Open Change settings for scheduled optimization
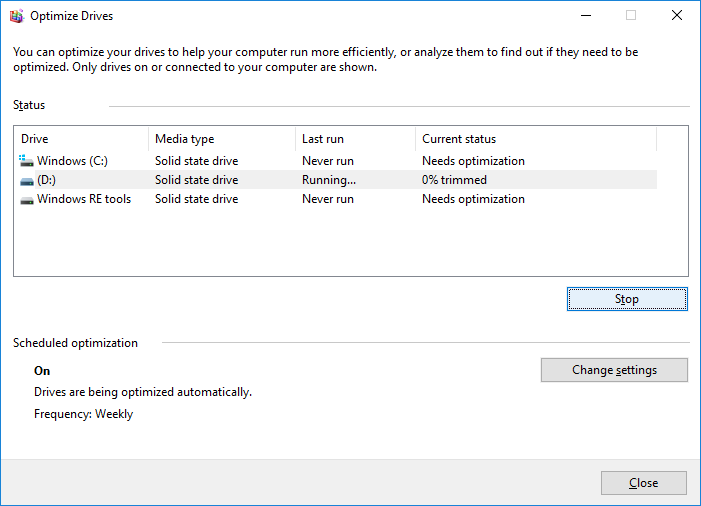The width and height of the screenshot is (701, 506). point(614,370)
